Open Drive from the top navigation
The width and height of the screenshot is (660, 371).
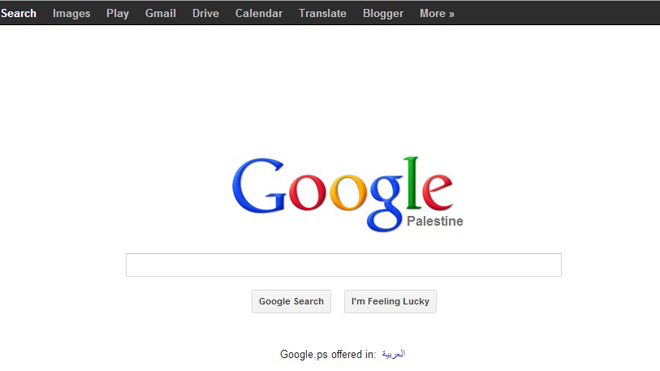coord(205,13)
